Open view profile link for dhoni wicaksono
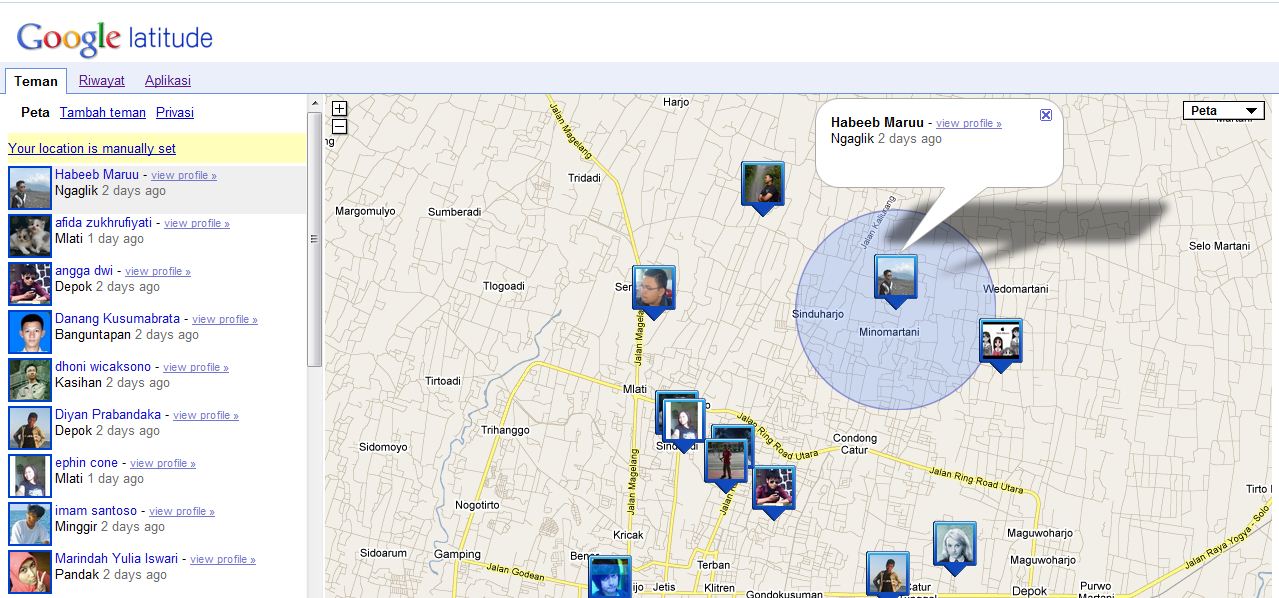This screenshot has height=598, width=1279. 196,368
